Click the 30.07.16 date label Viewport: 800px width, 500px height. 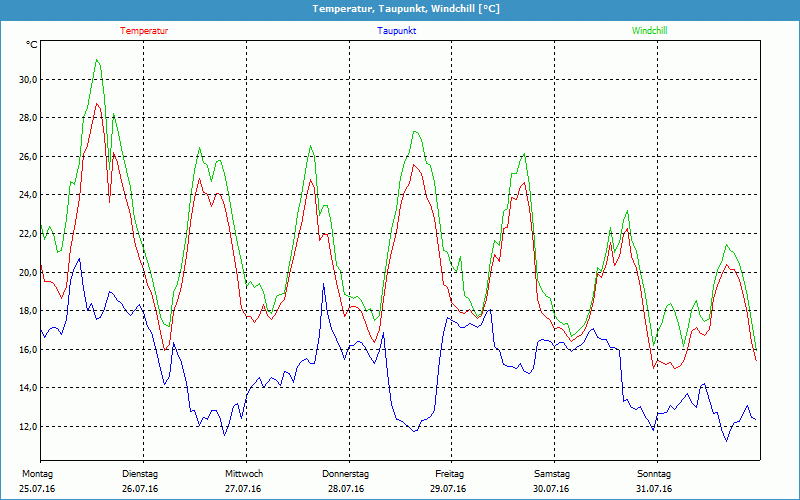coord(552,489)
